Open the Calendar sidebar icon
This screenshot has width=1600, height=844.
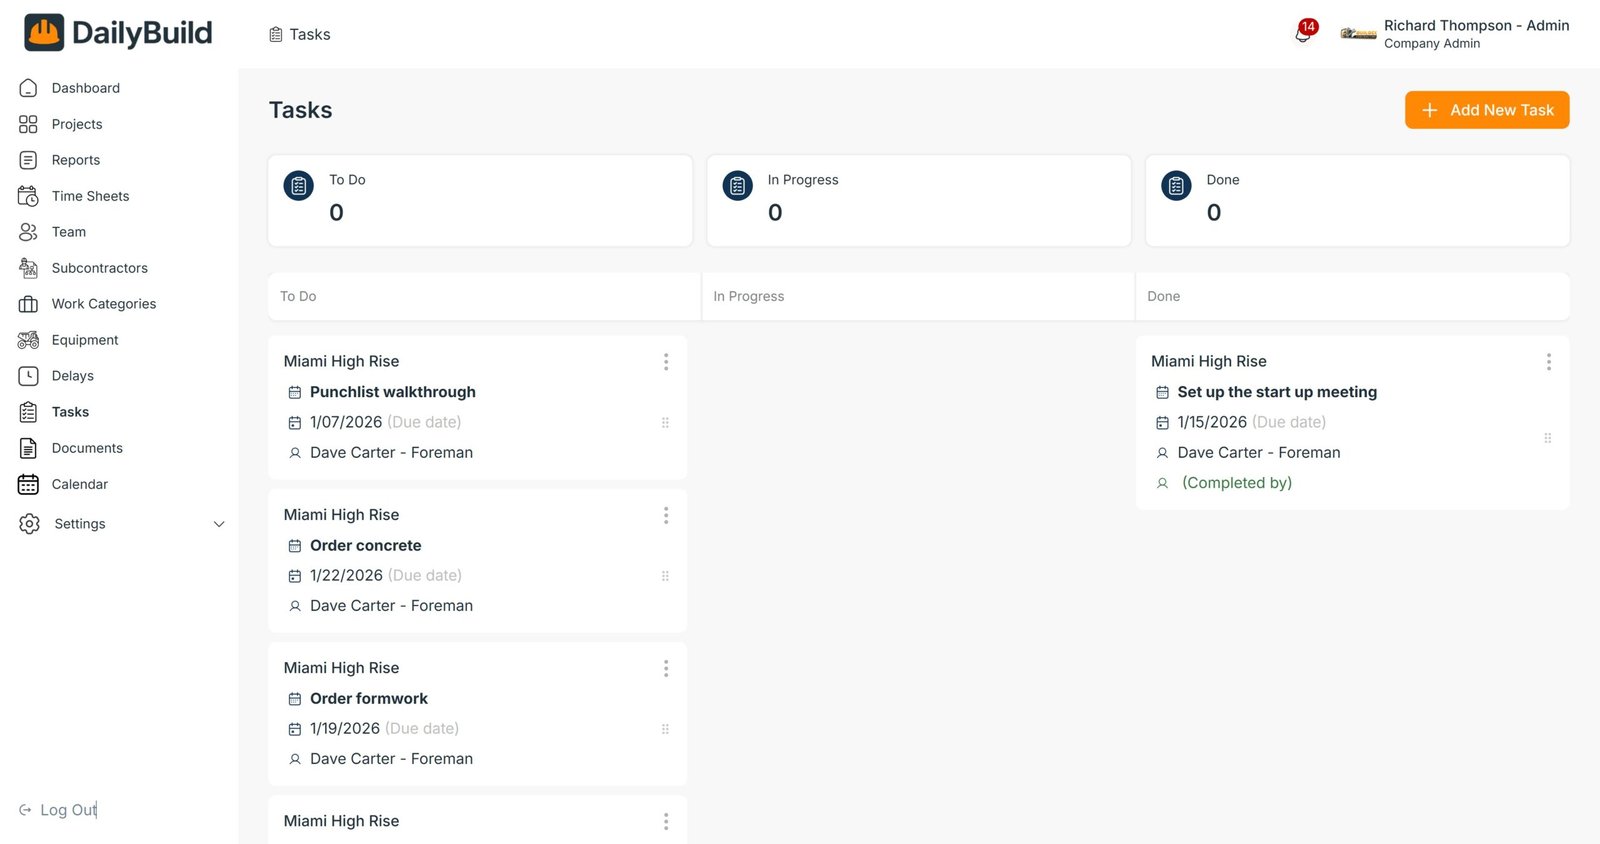point(28,484)
